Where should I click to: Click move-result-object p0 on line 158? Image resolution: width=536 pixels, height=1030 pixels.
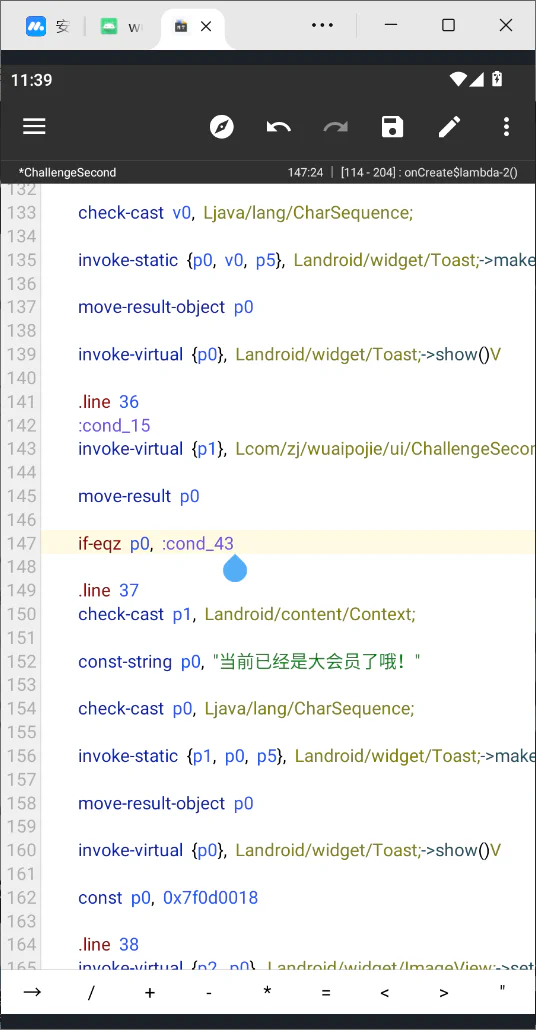pyautogui.click(x=166, y=803)
